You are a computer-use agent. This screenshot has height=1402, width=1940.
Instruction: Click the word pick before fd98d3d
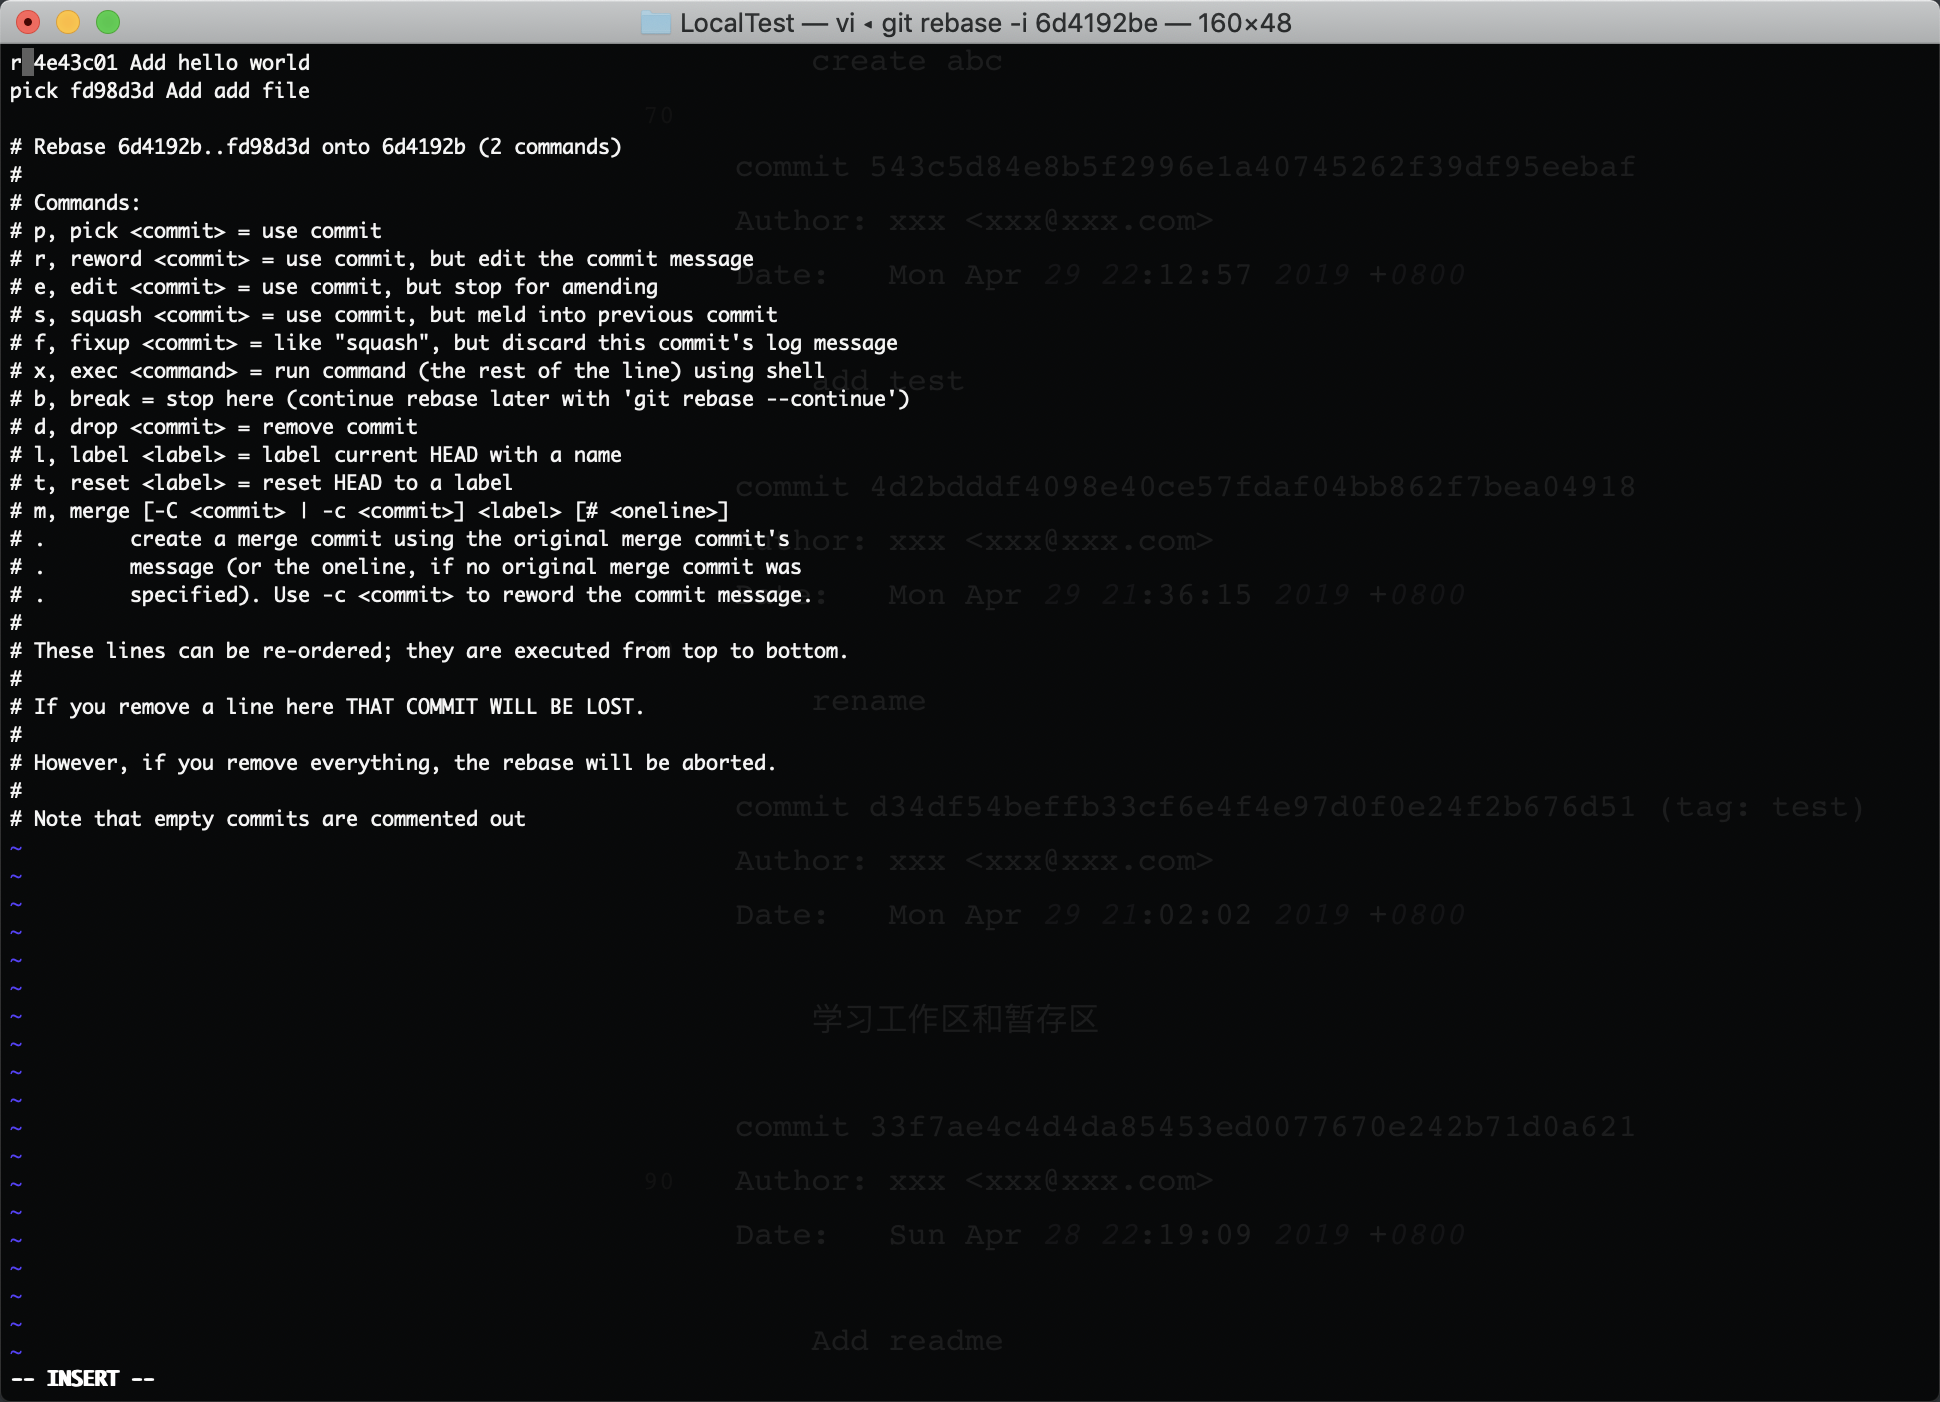(34, 91)
